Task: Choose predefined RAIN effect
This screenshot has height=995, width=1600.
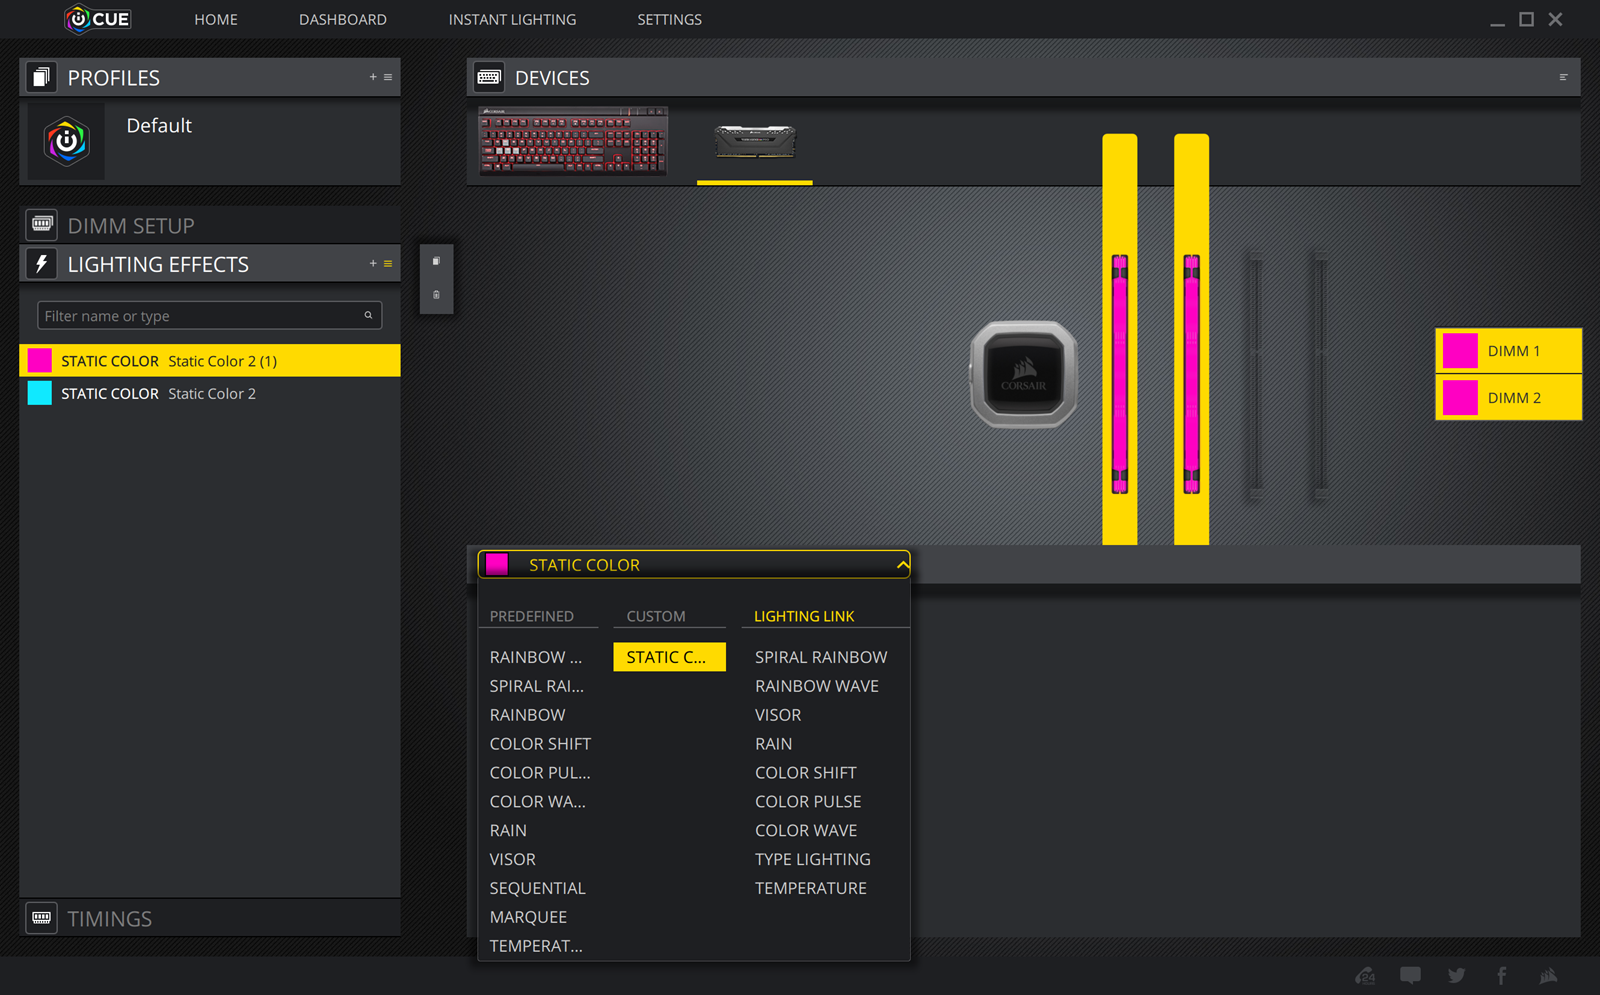Action: pyautogui.click(x=508, y=831)
